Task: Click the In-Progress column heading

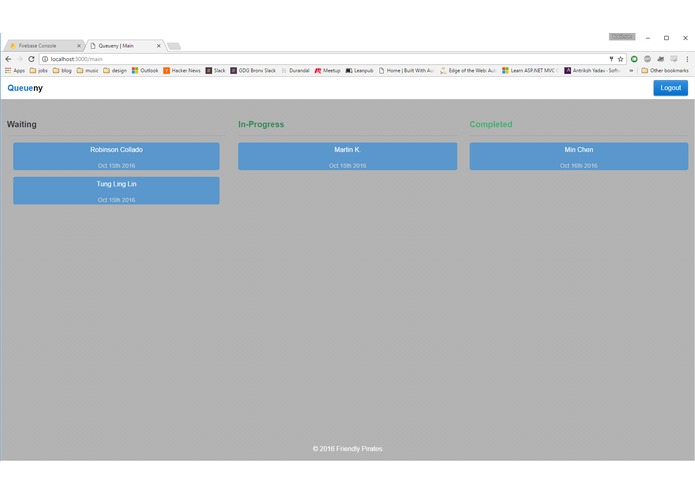Action: pyautogui.click(x=261, y=124)
